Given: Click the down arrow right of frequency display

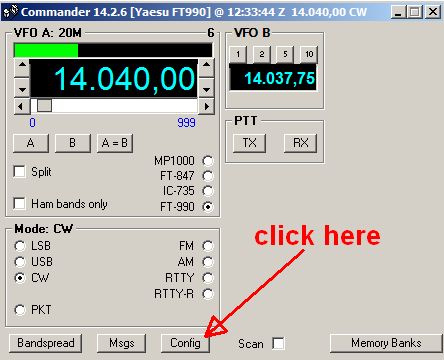Looking at the screenshot, I should (x=206, y=87).
